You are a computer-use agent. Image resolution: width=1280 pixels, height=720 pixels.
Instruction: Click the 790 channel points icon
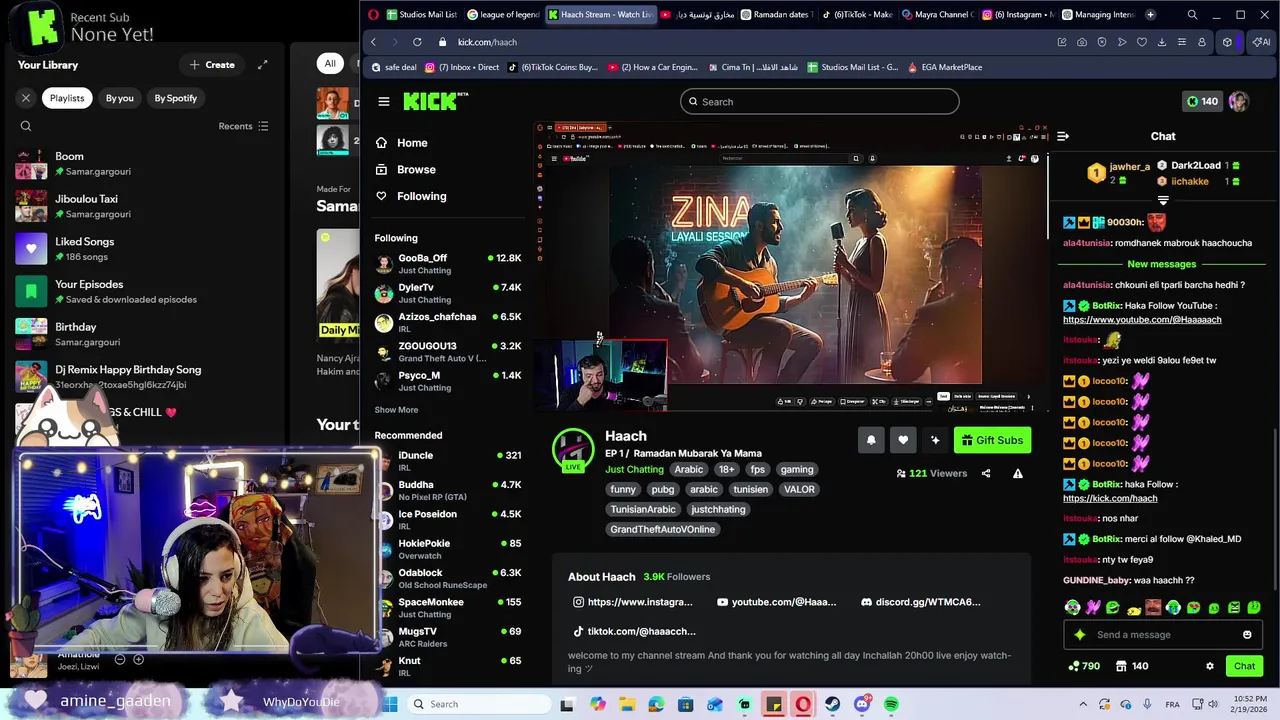1084,666
